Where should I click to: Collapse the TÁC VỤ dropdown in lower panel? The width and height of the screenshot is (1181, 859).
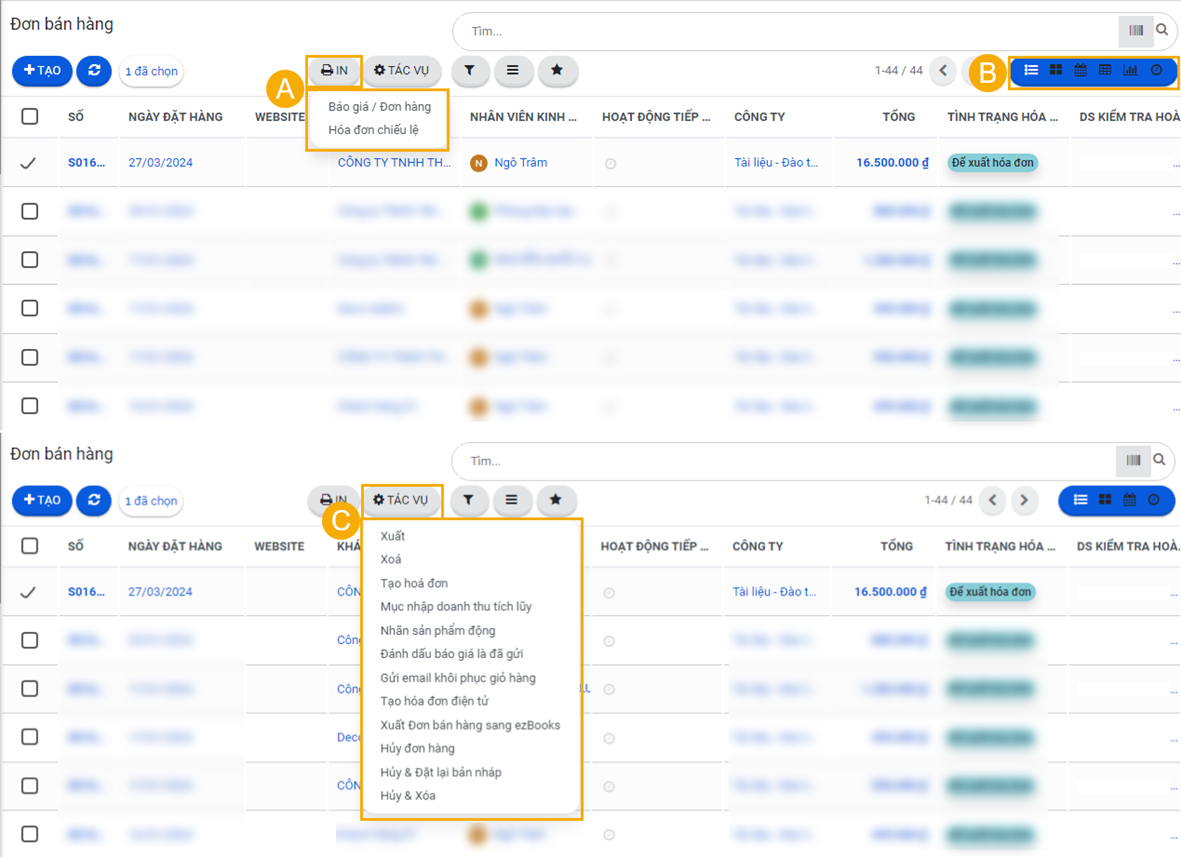401,500
